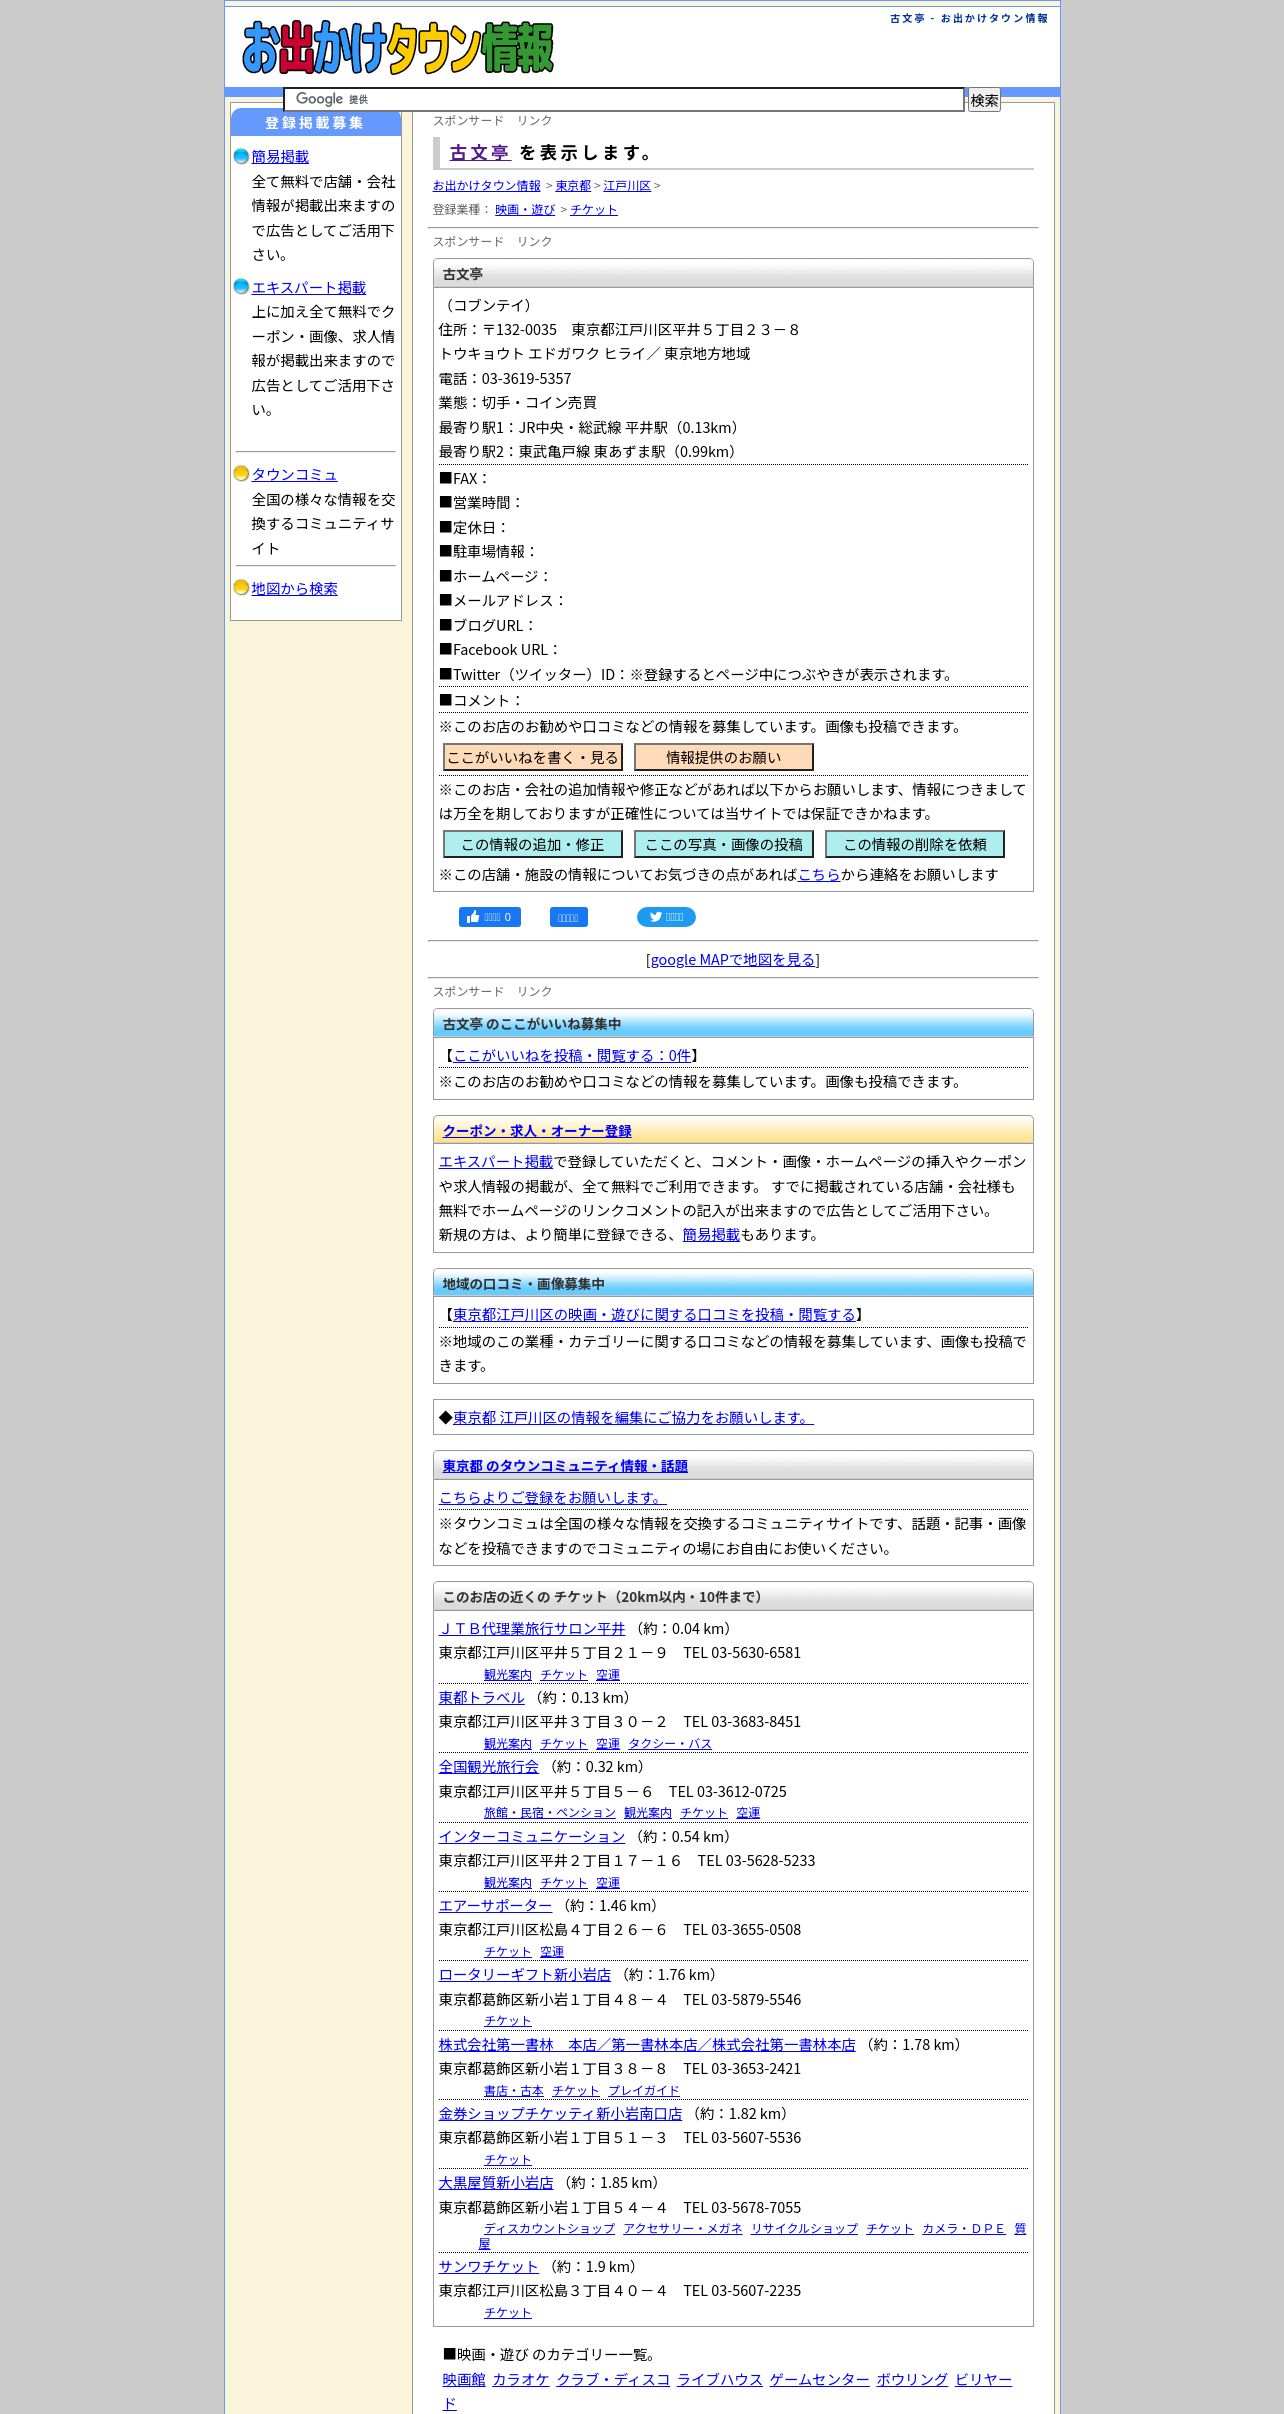1284x2414 pixels.
Task: Click the Facebook share button
Action: click(x=569, y=917)
